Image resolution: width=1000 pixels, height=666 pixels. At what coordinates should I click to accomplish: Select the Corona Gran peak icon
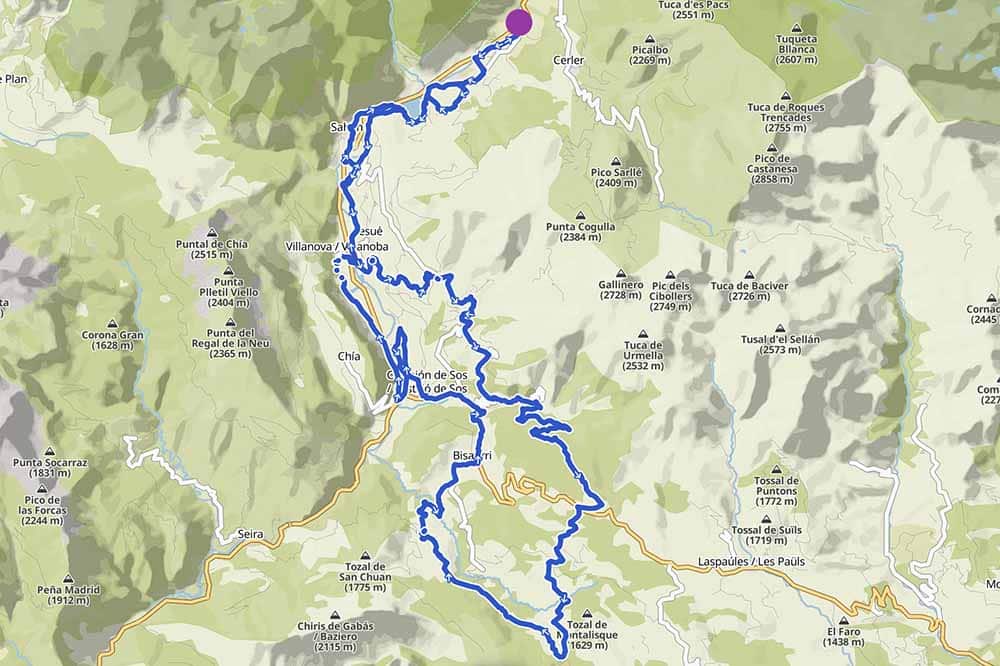coord(112,324)
